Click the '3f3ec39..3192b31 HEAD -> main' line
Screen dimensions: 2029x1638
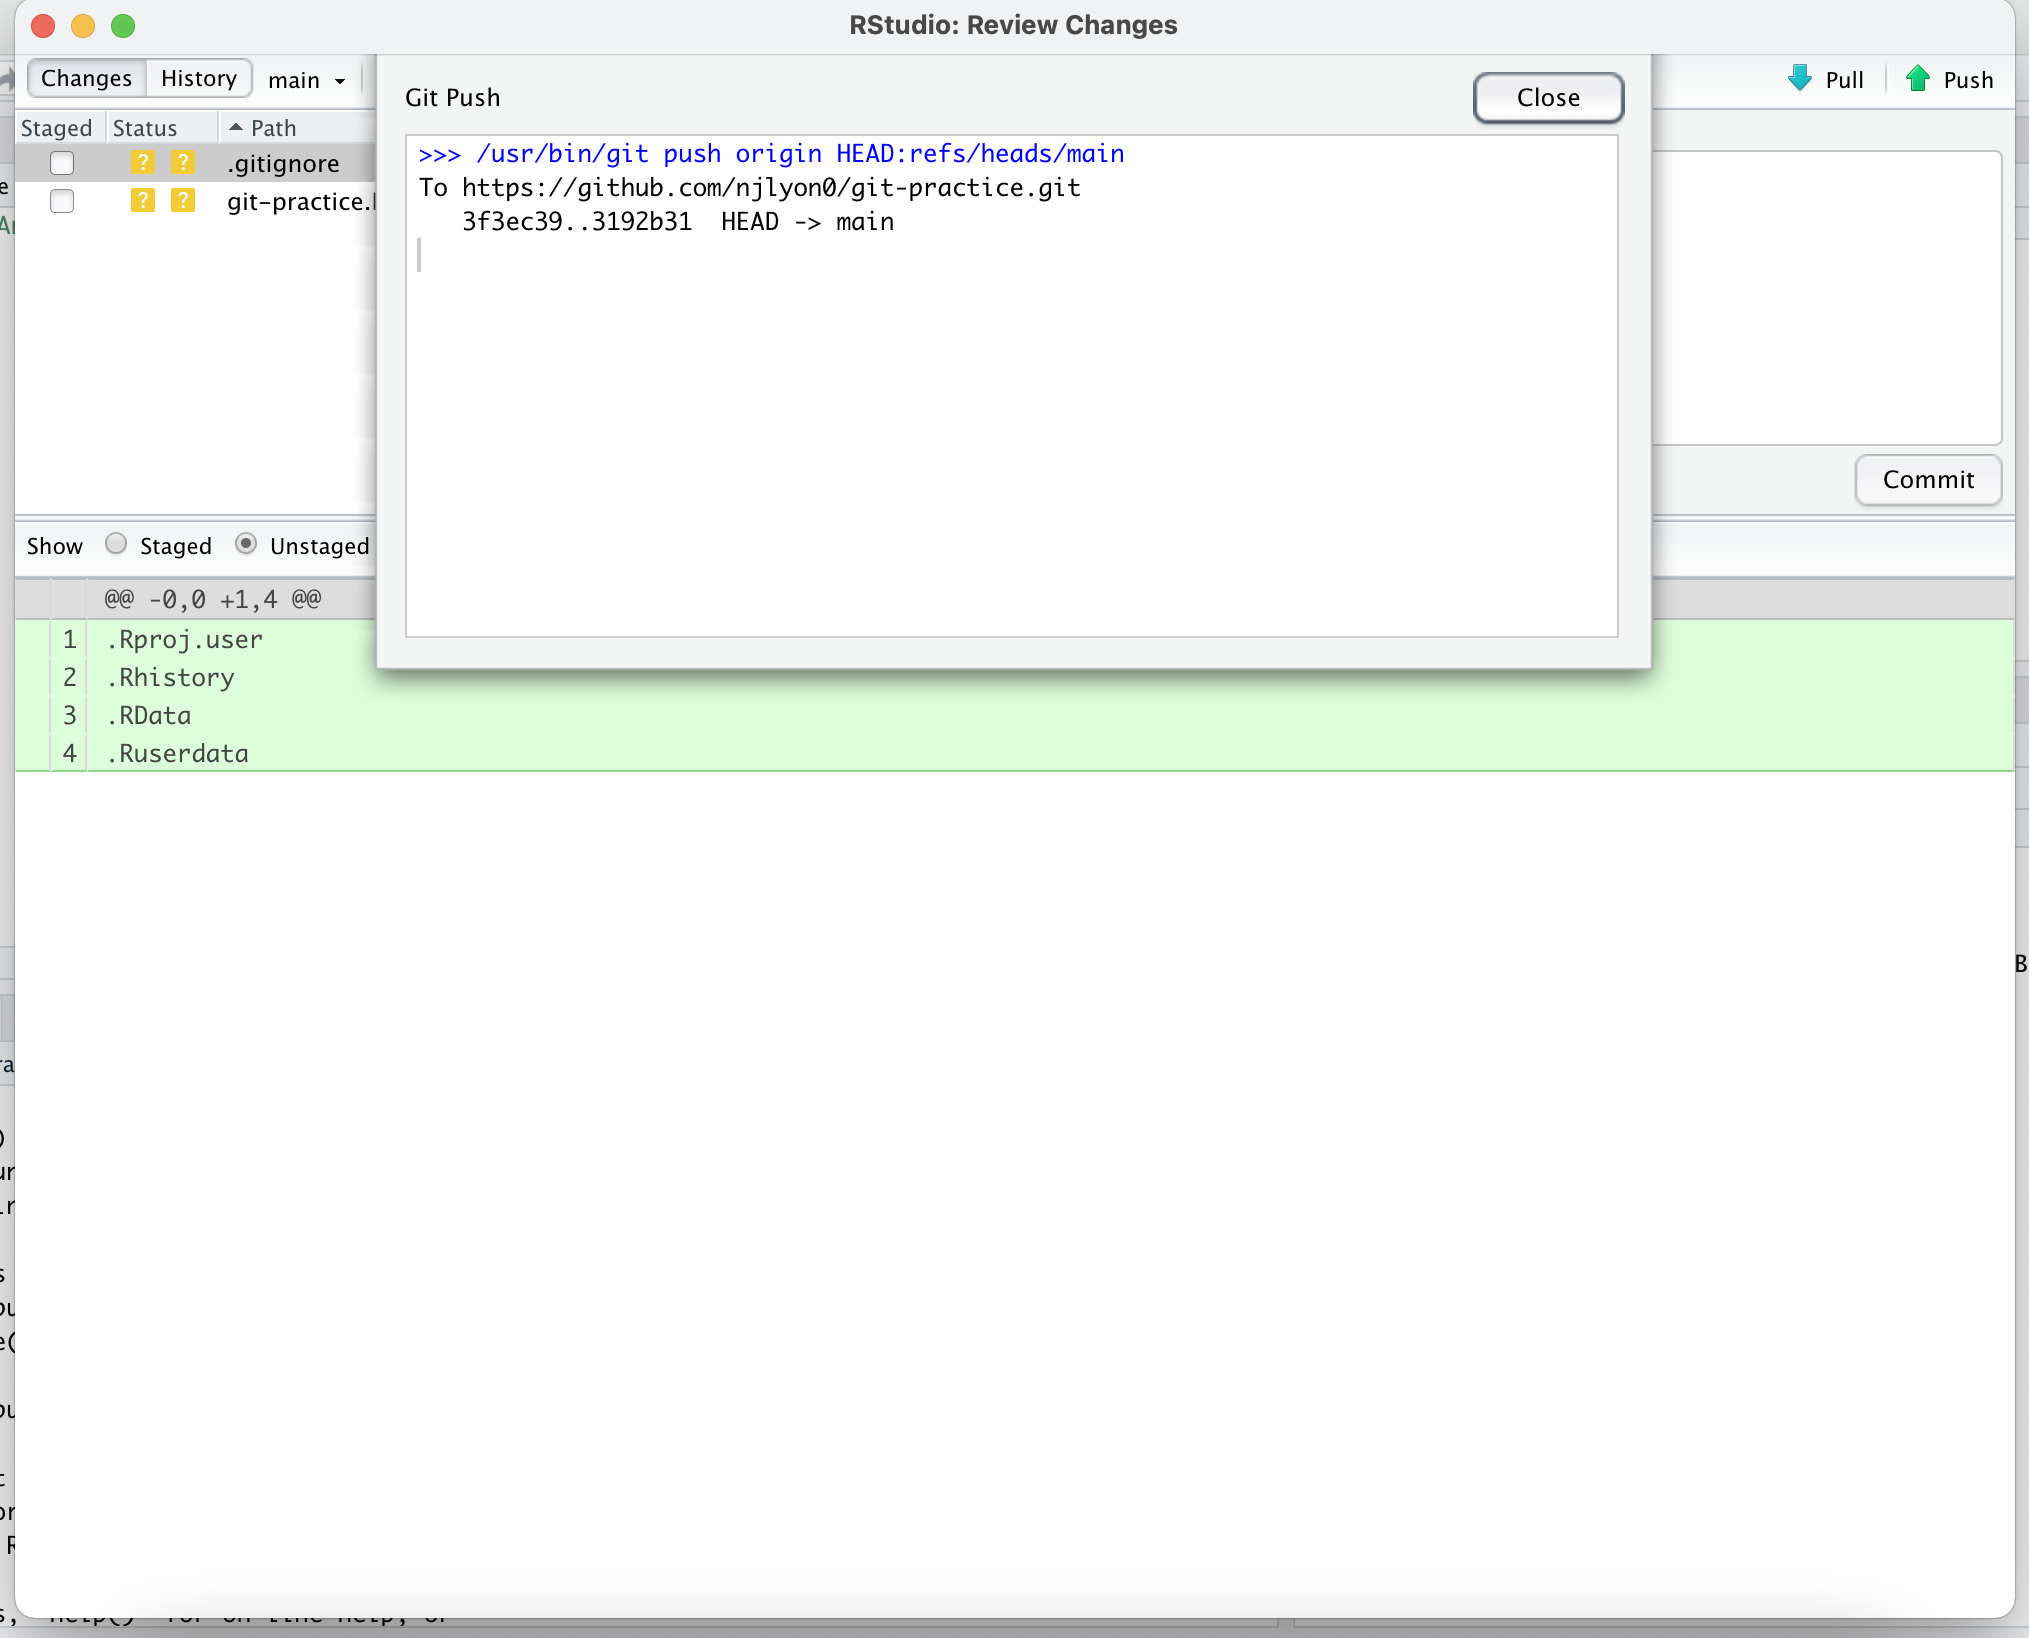point(678,221)
